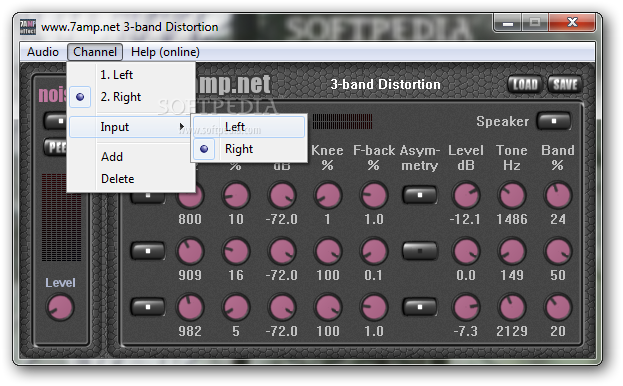623x386 pixels.
Task: Click the knob showing value 5
Action: coord(236,307)
